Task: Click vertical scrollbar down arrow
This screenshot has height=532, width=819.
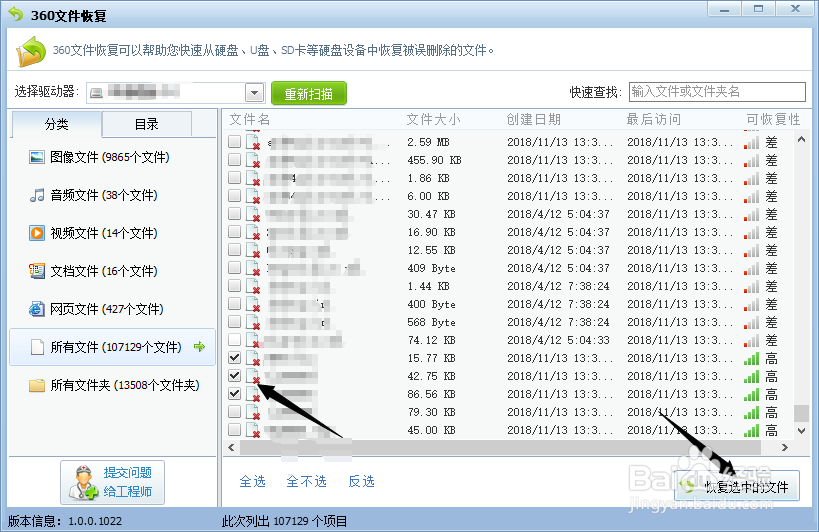Action: coord(801,431)
